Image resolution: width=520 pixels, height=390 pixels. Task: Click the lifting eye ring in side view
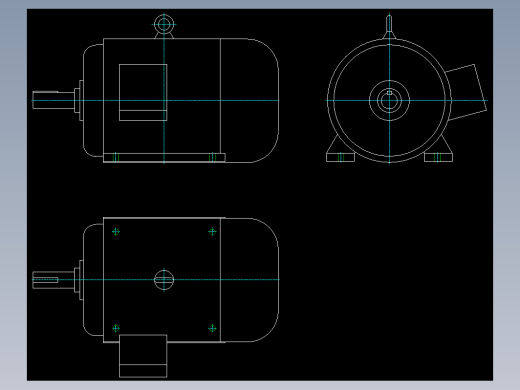164,24
